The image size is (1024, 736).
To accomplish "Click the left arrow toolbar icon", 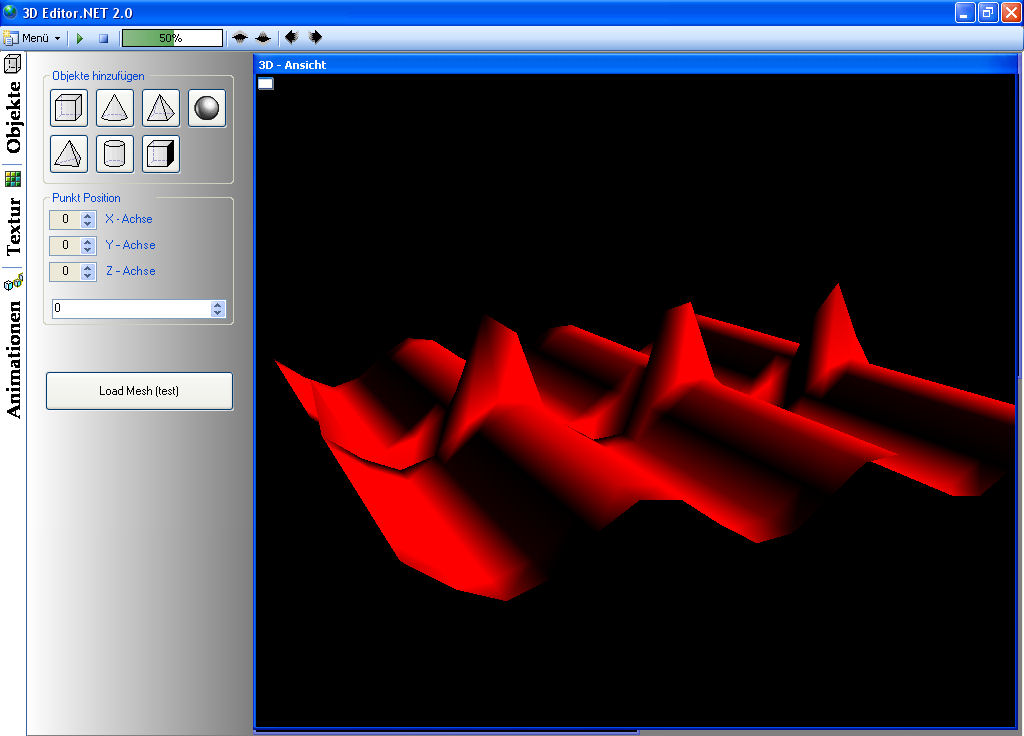I will click(291, 38).
